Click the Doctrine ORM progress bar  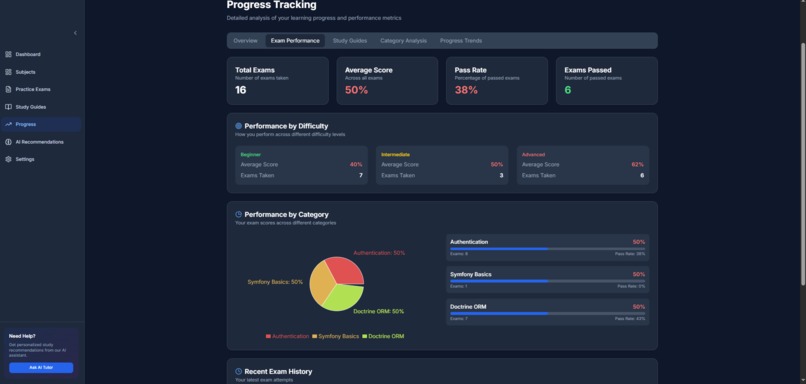pyautogui.click(x=547, y=314)
